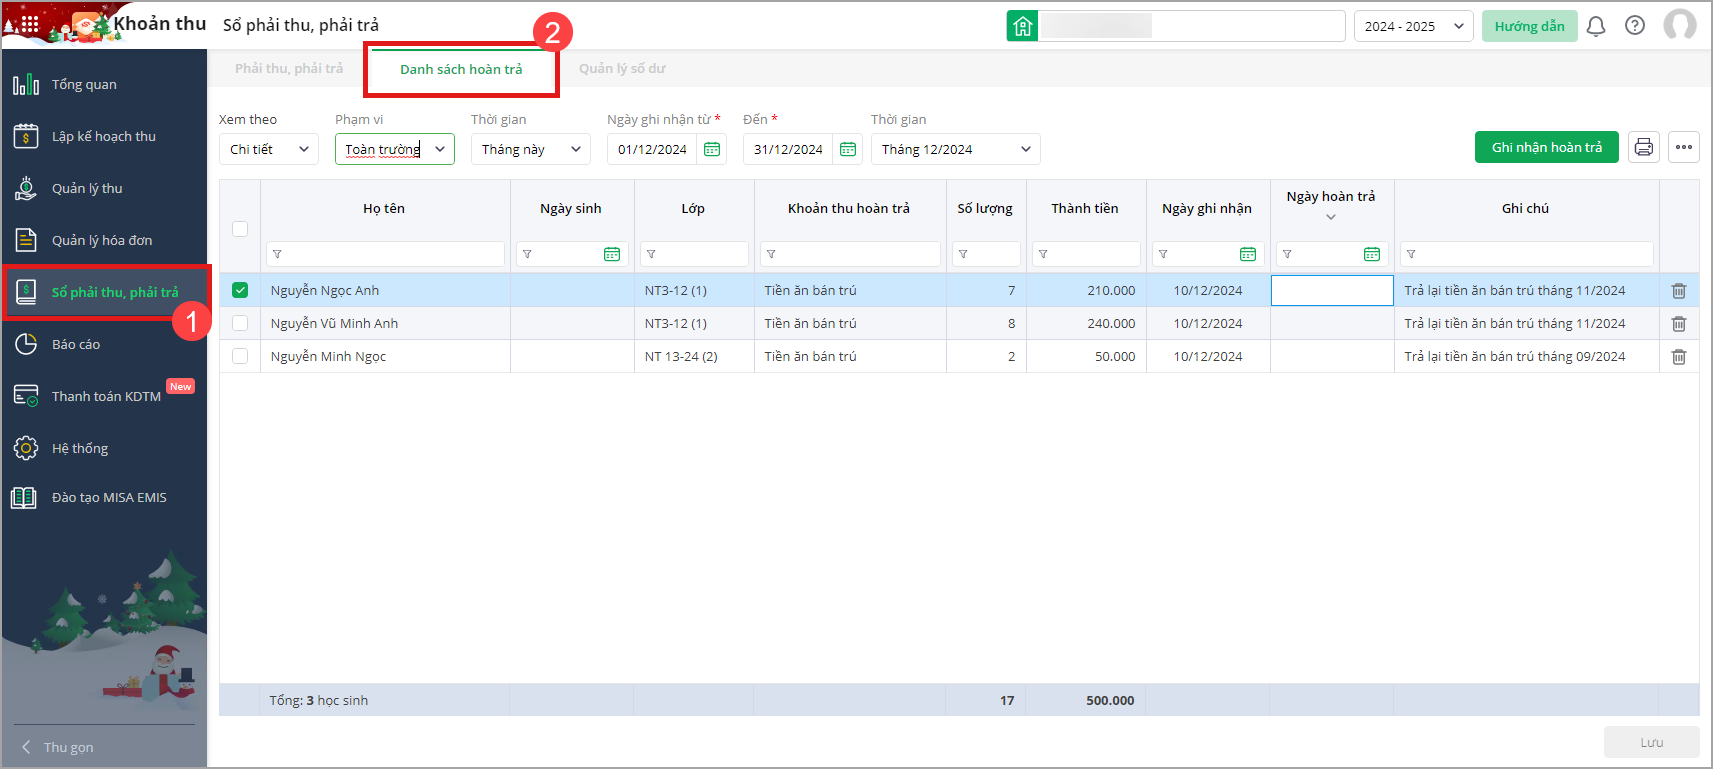This screenshot has width=1713, height=769.
Task: Click the Ghi nhận hoàn trả button
Action: point(1547,147)
